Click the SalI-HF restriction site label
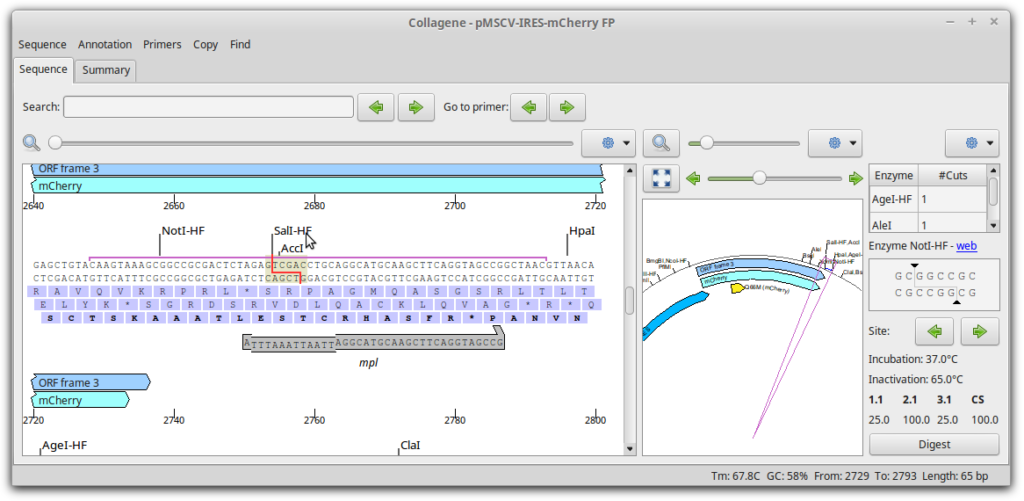Image resolution: width=1024 pixels, height=501 pixels. [x=293, y=231]
